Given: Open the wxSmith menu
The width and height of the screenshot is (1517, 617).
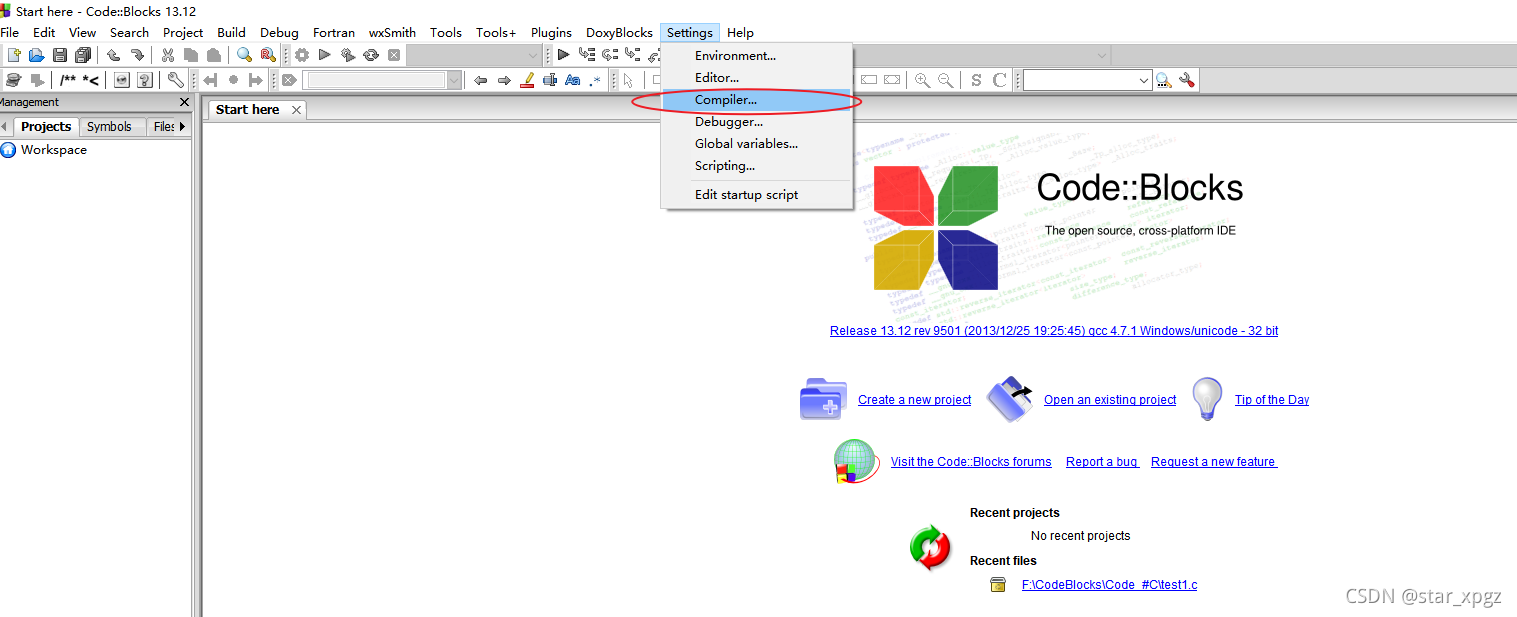Looking at the screenshot, I should tap(392, 32).
